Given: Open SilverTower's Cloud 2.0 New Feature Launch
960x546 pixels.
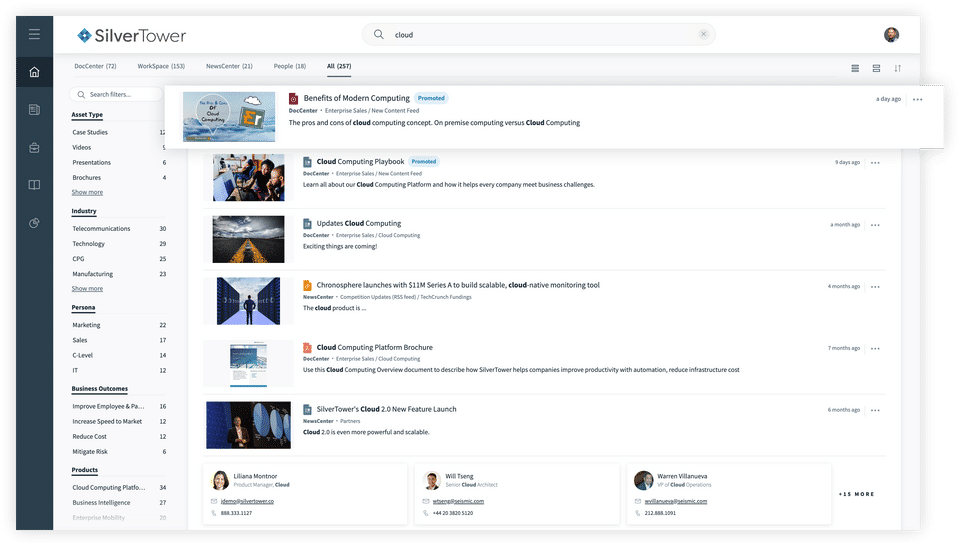Looking at the screenshot, I should tap(386, 409).
